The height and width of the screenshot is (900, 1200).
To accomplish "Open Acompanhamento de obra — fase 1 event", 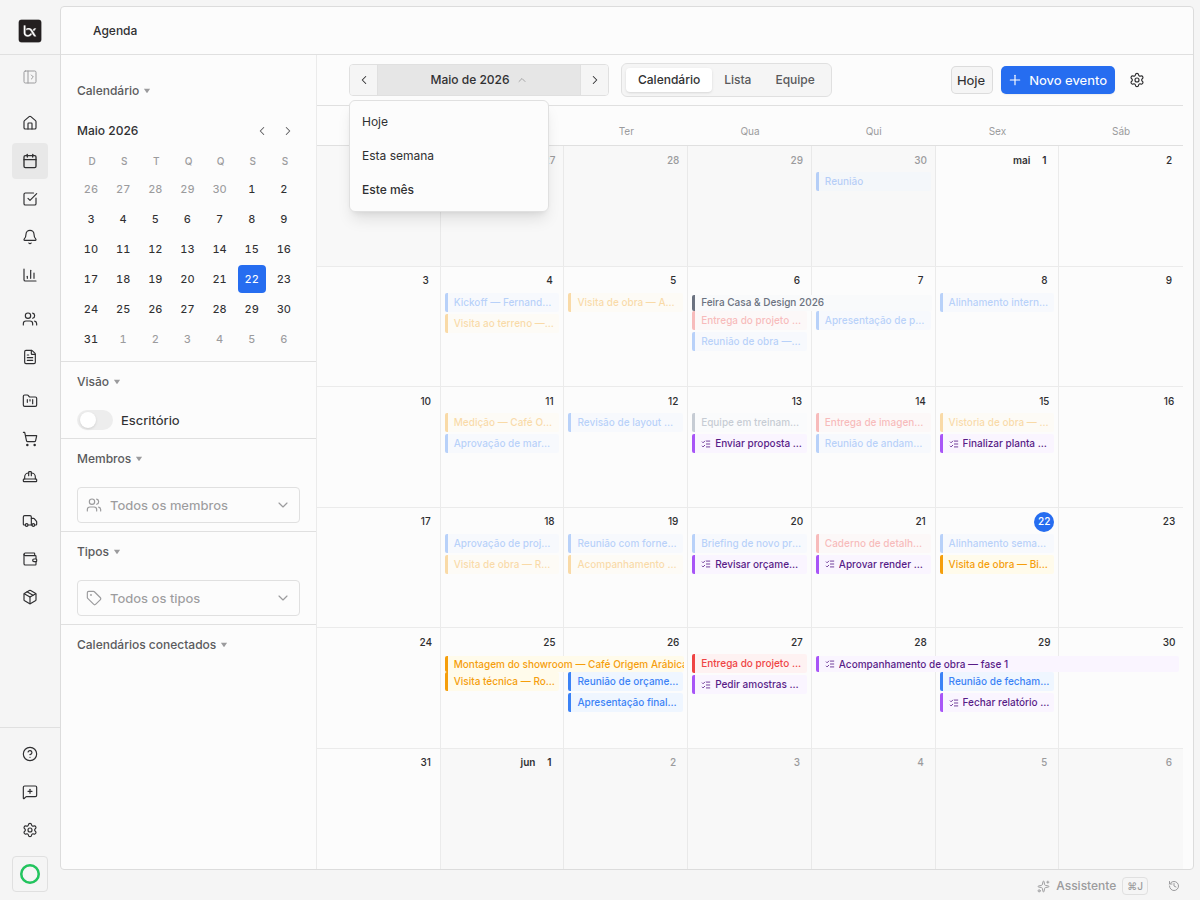I will (x=998, y=664).
